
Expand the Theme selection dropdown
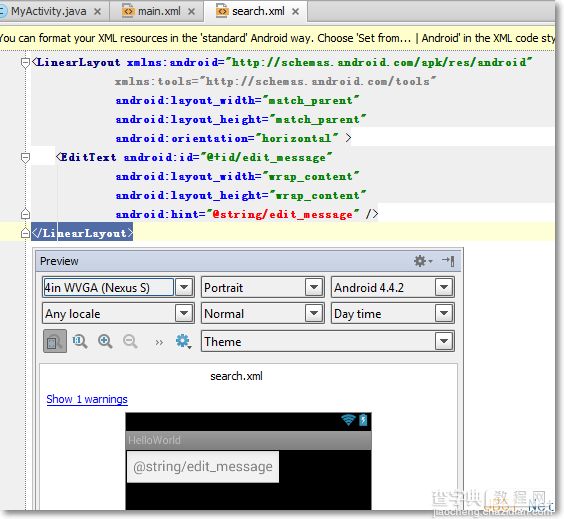[x=327, y=341]
